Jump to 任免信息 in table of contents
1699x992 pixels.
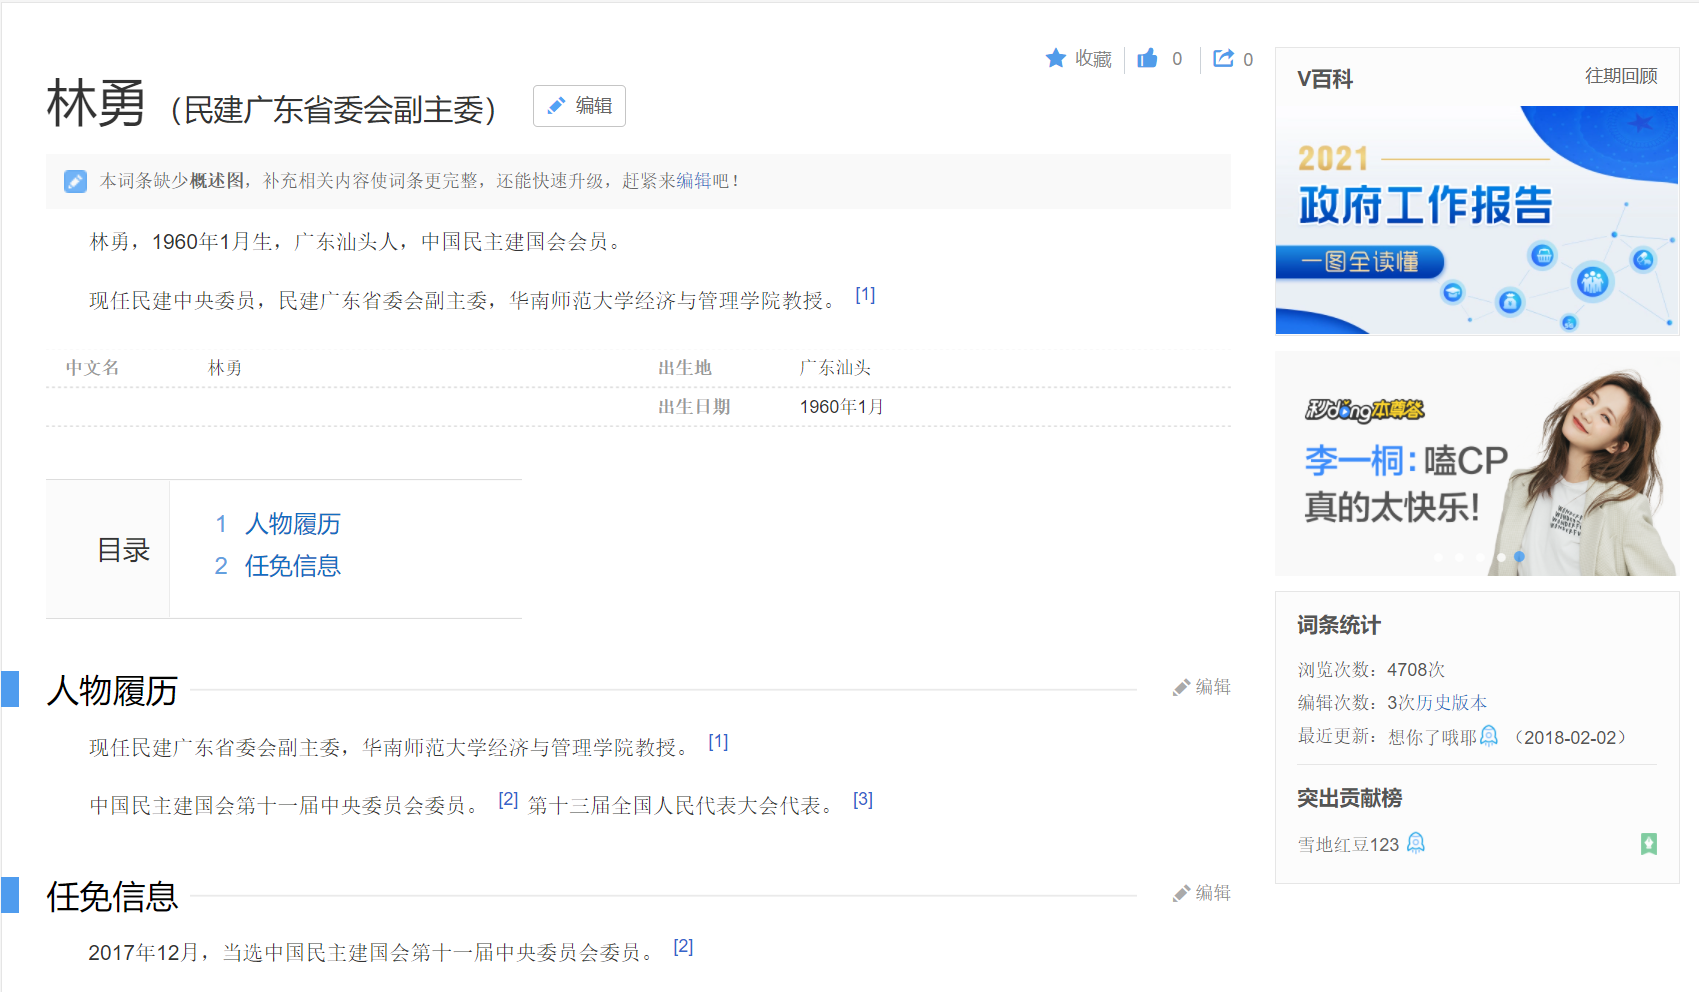(x=292, y=566)
